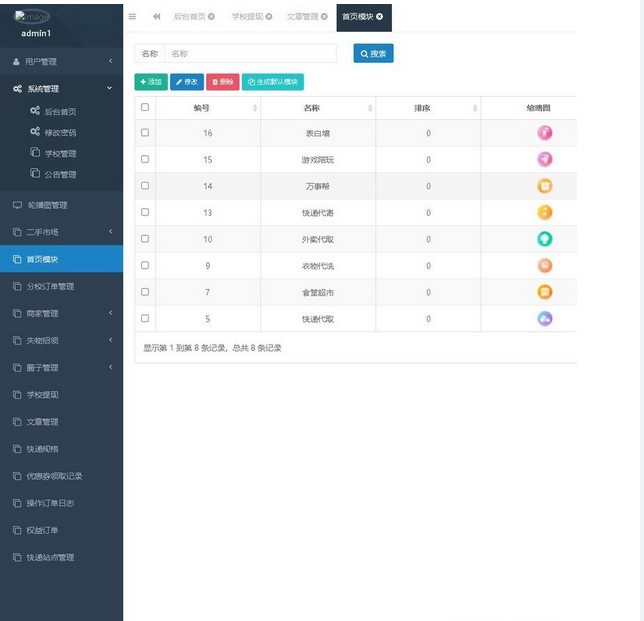This screenshot has width=644, height=621.
Task: Click the copy icon beside 权益订单
Action: click(17, 530)
